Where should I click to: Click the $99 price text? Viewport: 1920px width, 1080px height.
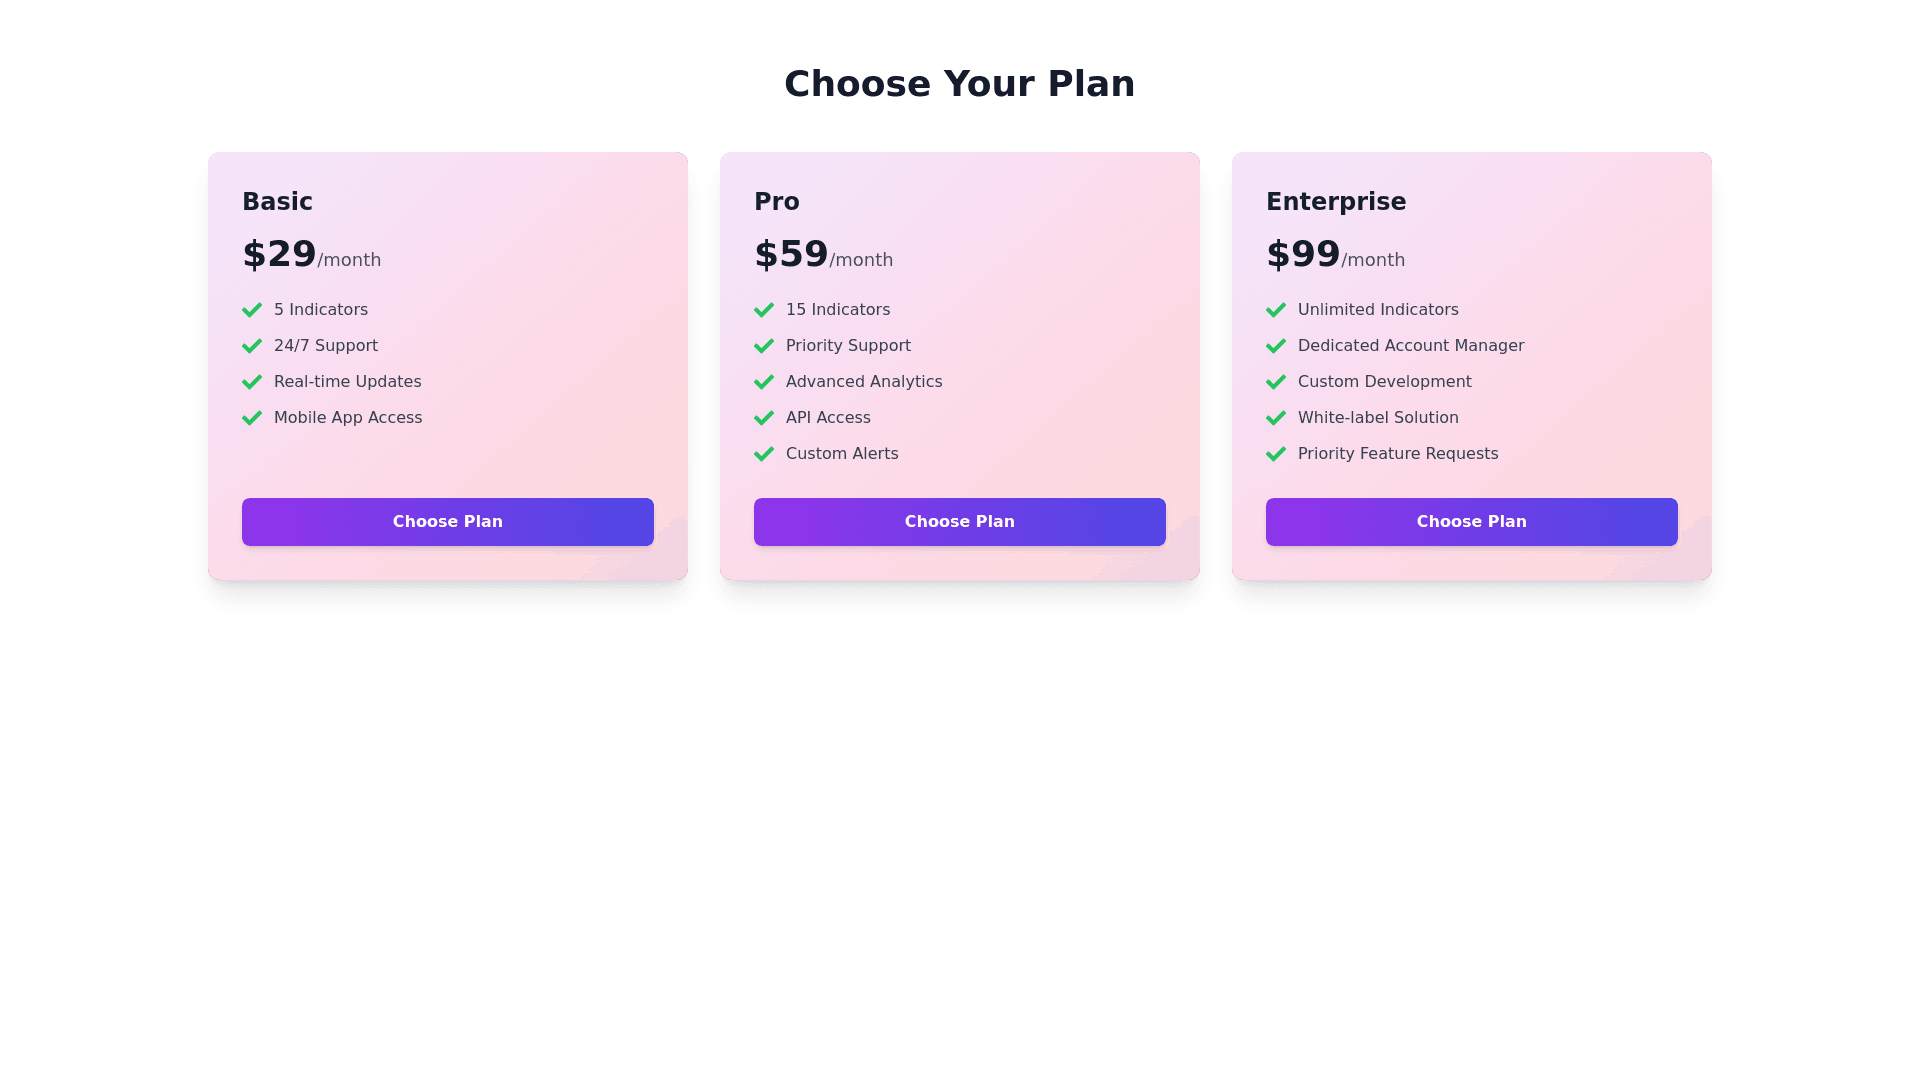tap(1303, 254)
